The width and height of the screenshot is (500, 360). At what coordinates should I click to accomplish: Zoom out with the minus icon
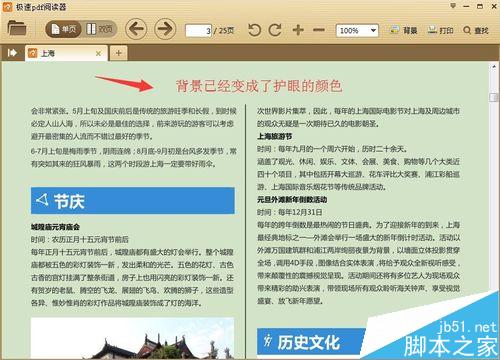point(319,30)
